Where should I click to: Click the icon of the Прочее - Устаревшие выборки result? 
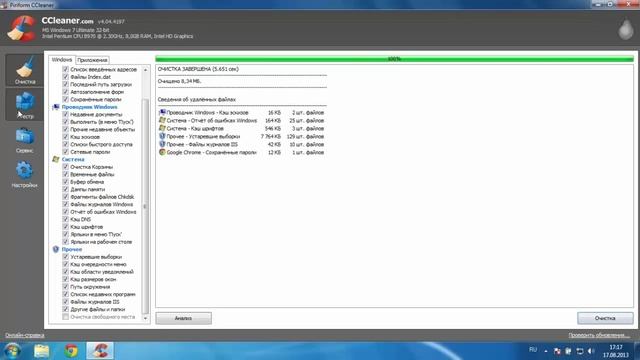(162, 136)
